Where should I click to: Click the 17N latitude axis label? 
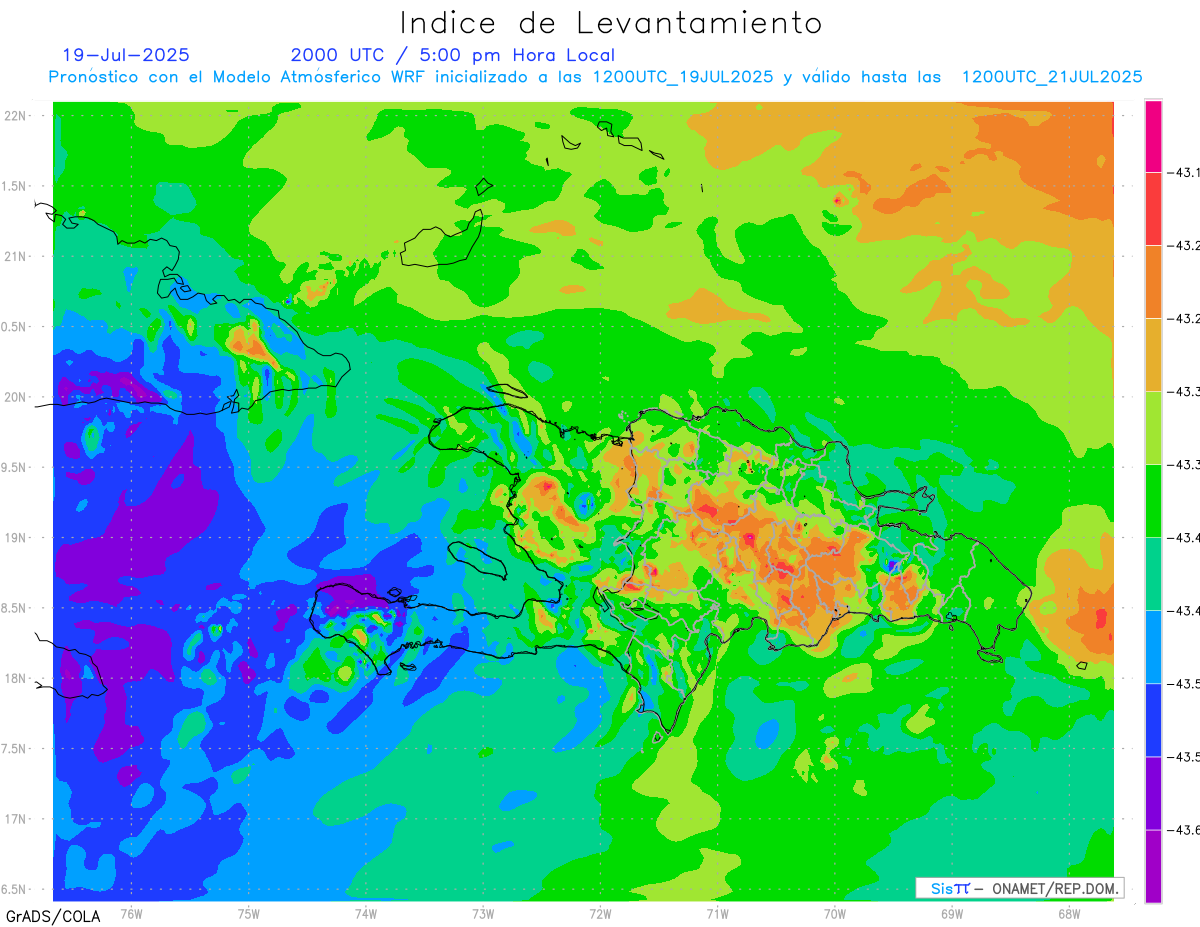[16, 819]
